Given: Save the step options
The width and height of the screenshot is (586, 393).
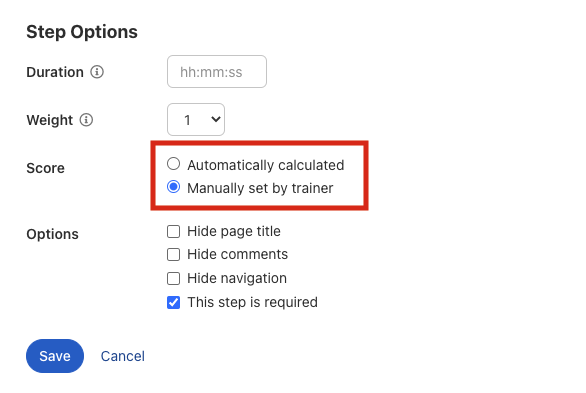Looking at the screenshot, I should point(55,356).
